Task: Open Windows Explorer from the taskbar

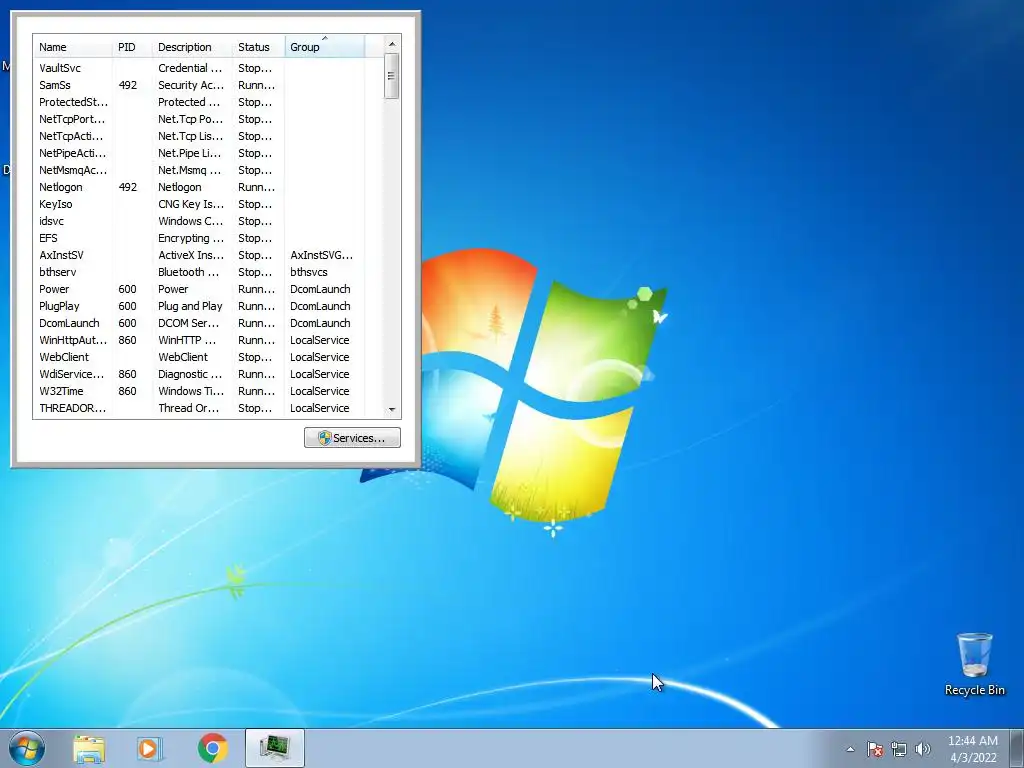Action: click(89, 748)
